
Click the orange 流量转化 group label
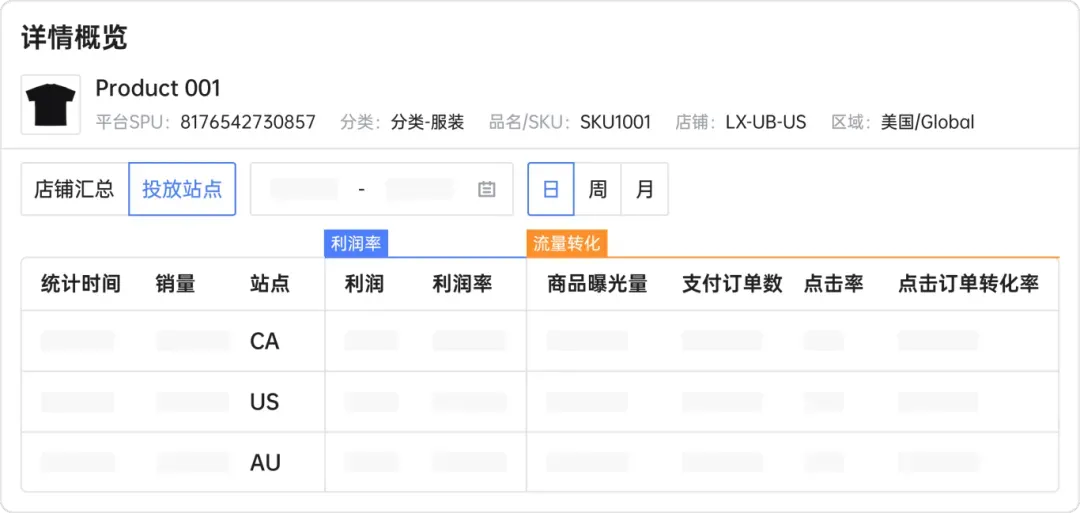pyautogui.click(x=567, y=244)
